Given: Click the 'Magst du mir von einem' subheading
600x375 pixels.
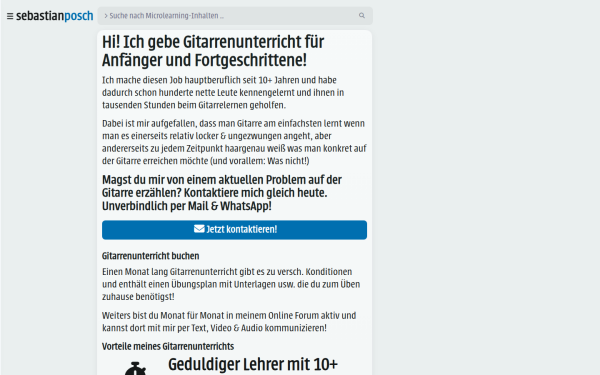Looking at the screenshot, I should point(222,193).
